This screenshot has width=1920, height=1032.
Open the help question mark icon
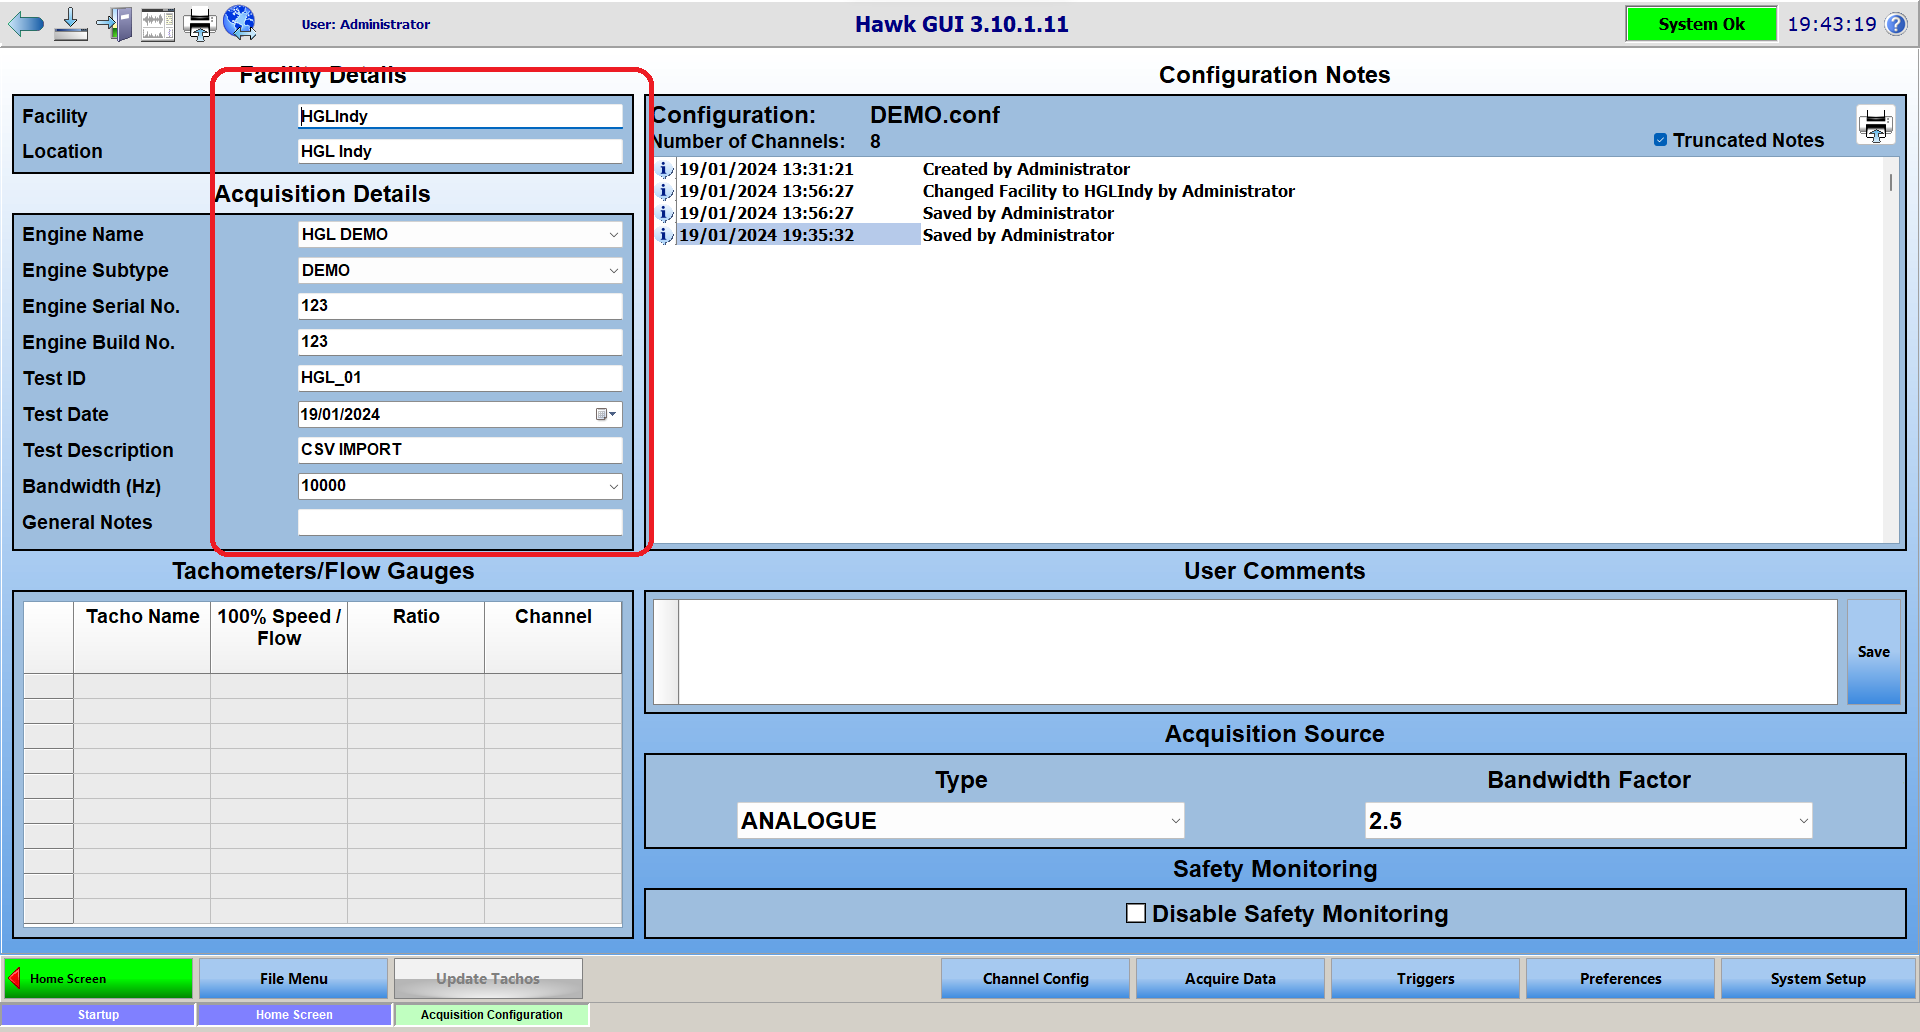[1896, 24]
